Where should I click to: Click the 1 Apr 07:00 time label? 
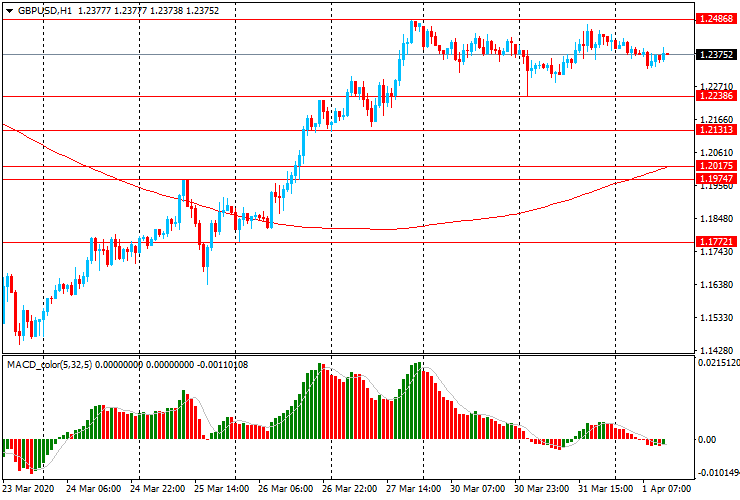pos(668,490)
